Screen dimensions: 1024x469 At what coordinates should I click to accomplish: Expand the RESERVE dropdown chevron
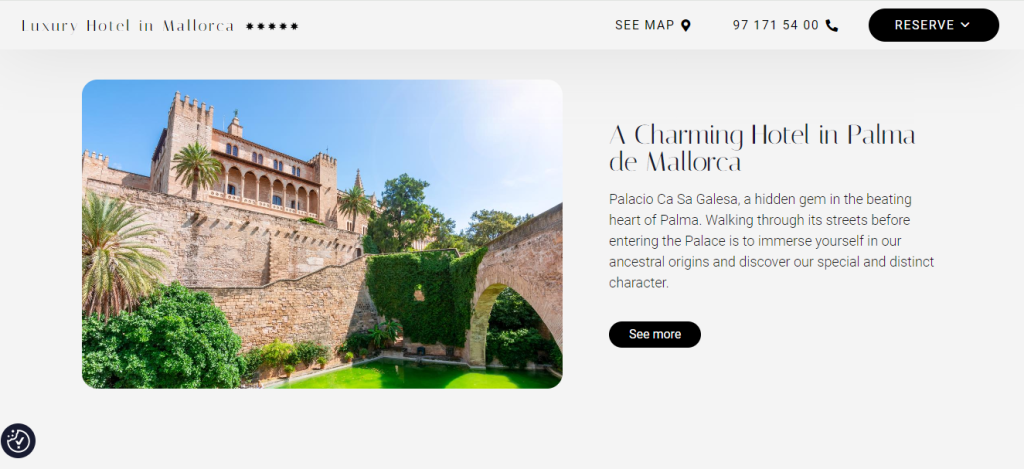[x=965, y=25]
